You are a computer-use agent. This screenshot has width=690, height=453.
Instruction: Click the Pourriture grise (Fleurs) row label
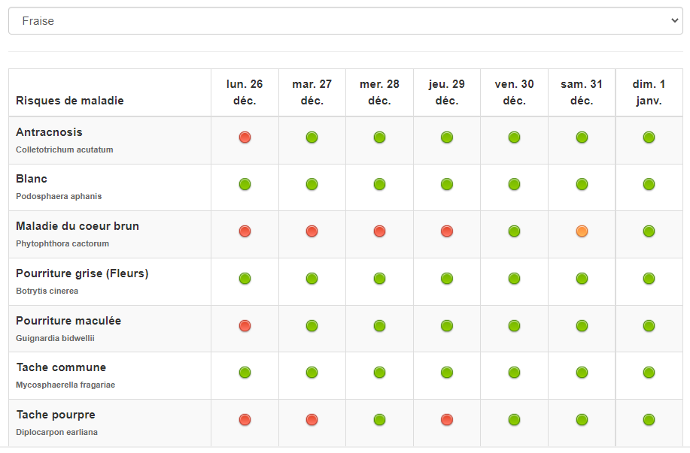(82, 273)
